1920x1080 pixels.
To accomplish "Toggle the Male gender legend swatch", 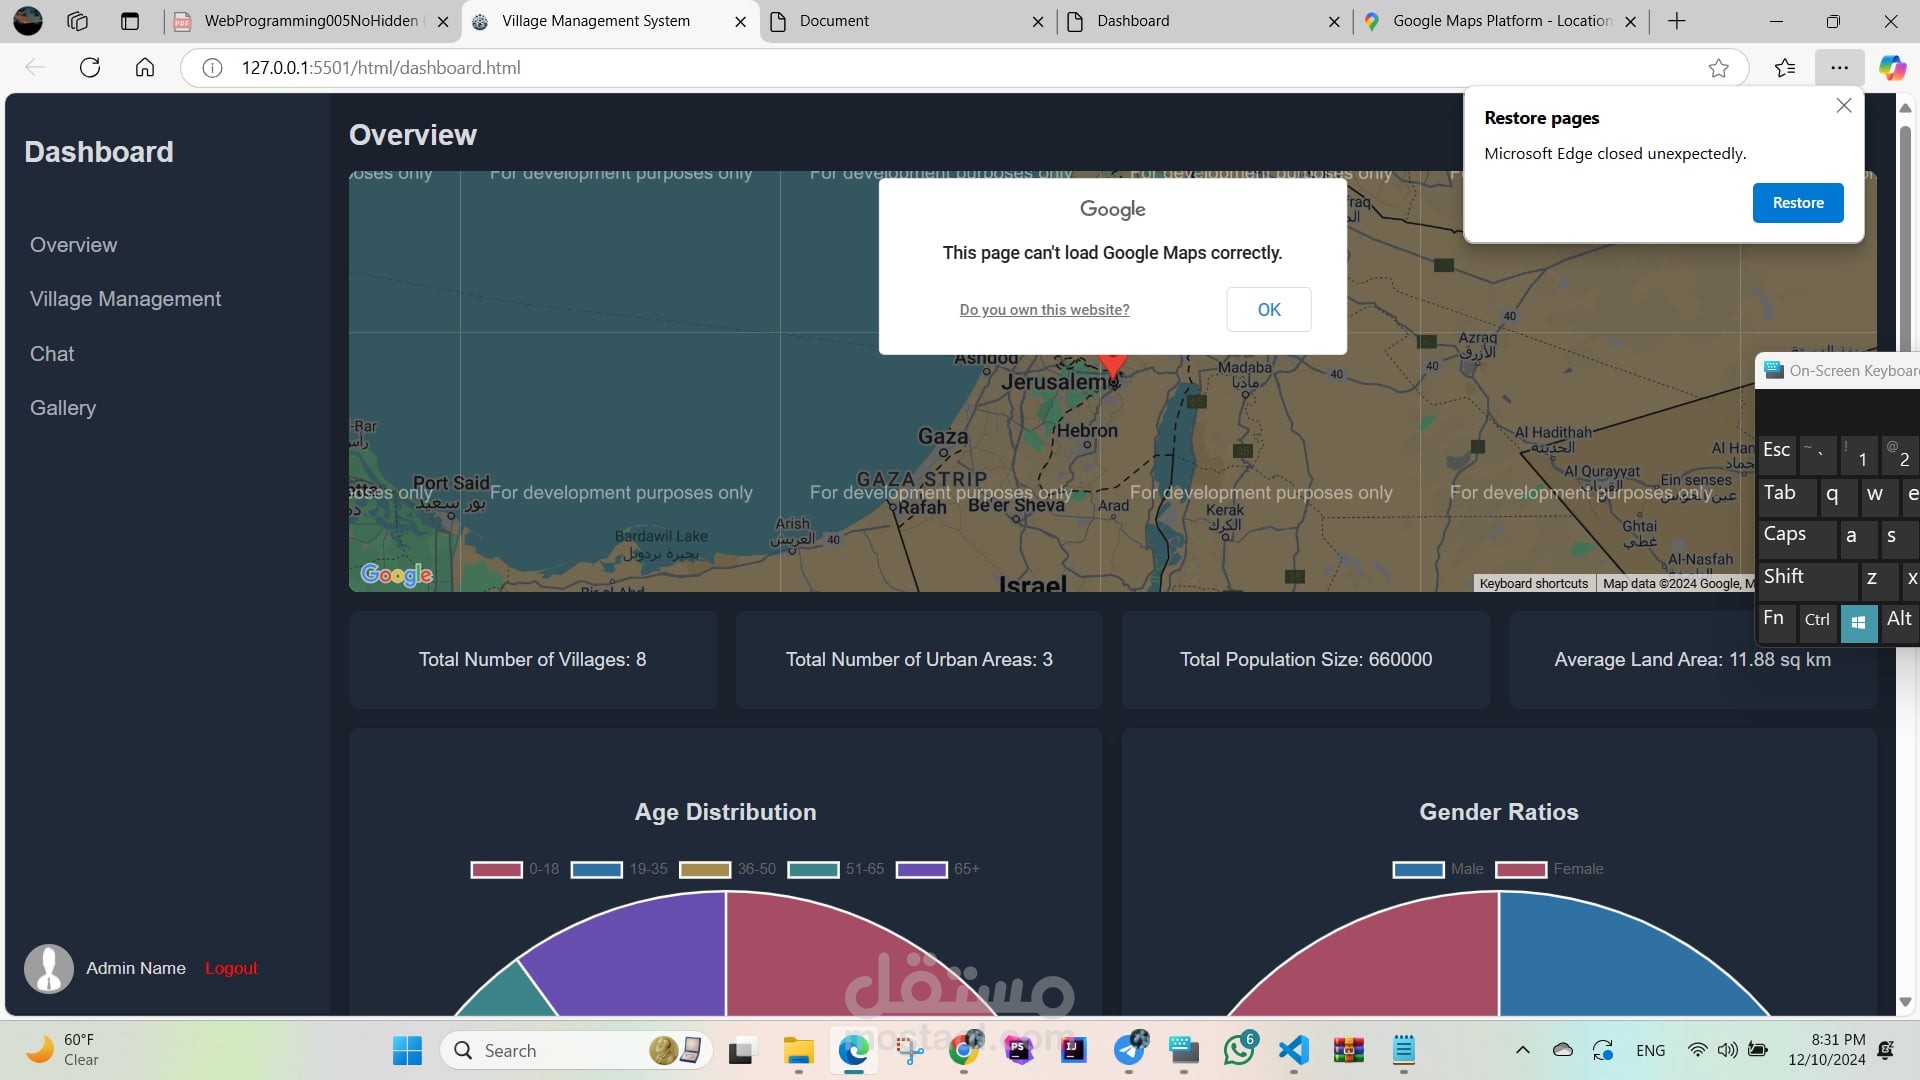I will (x=1418, y=869).
